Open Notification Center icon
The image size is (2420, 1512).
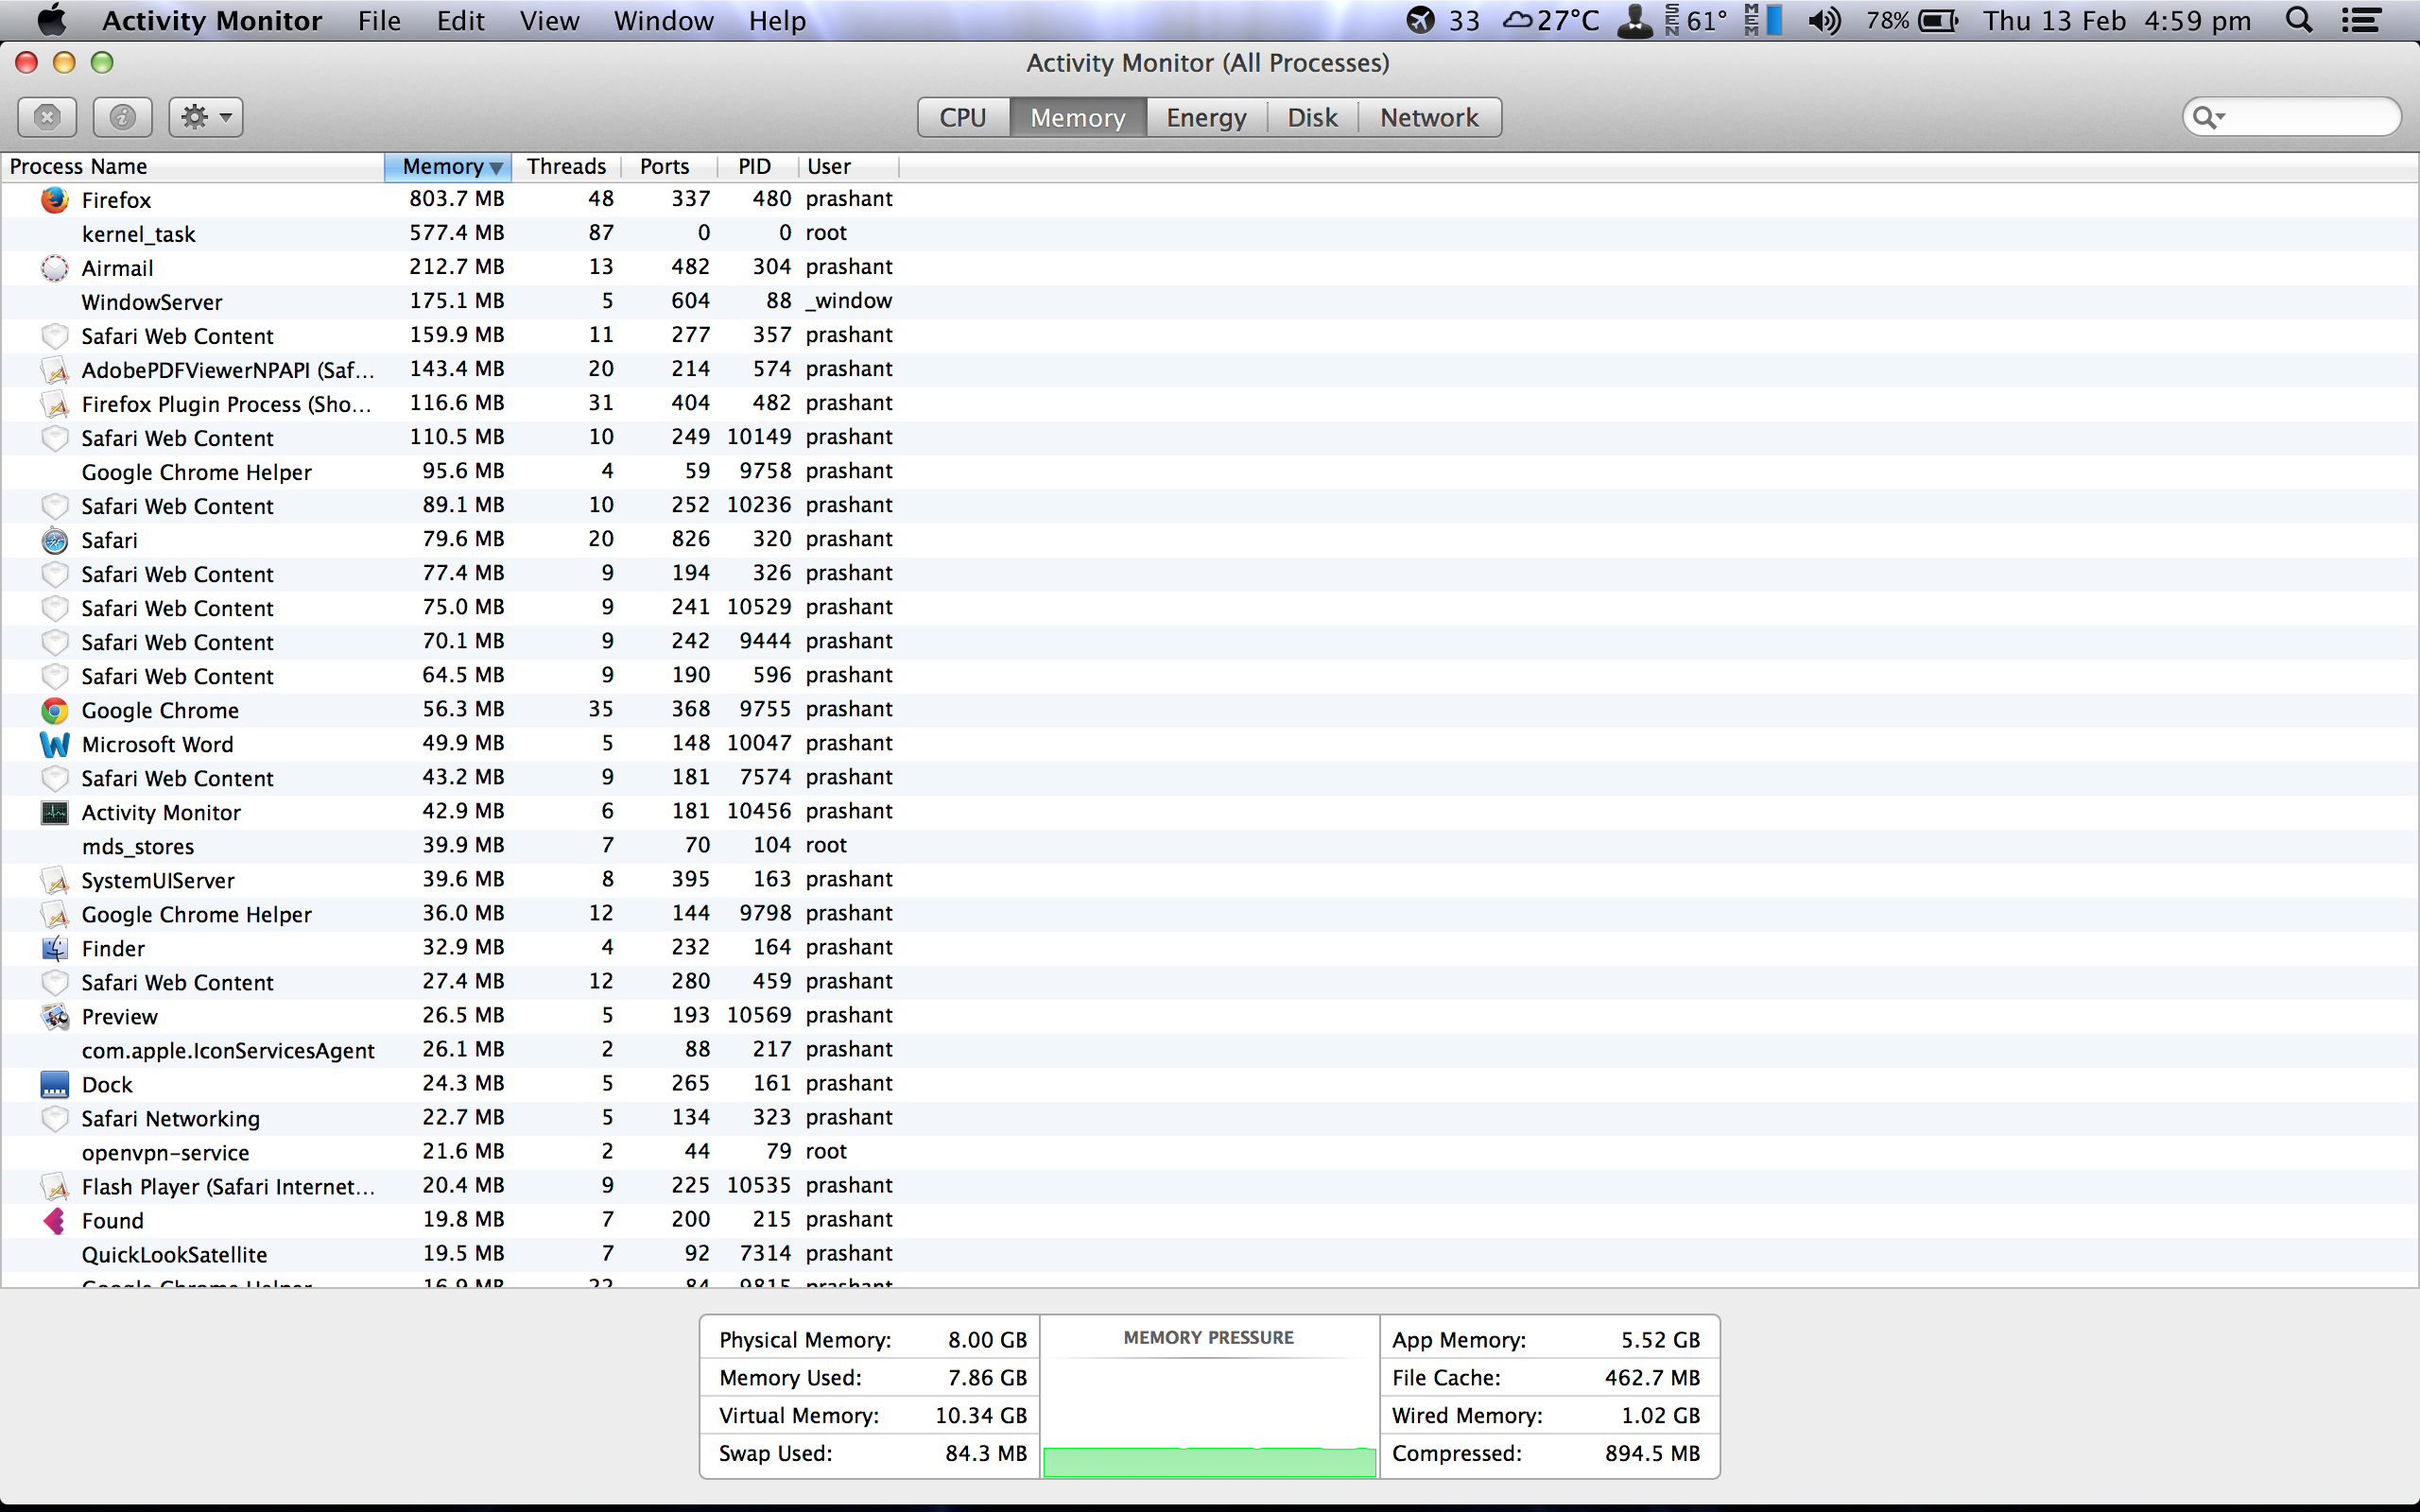(x=2361, y=20)
